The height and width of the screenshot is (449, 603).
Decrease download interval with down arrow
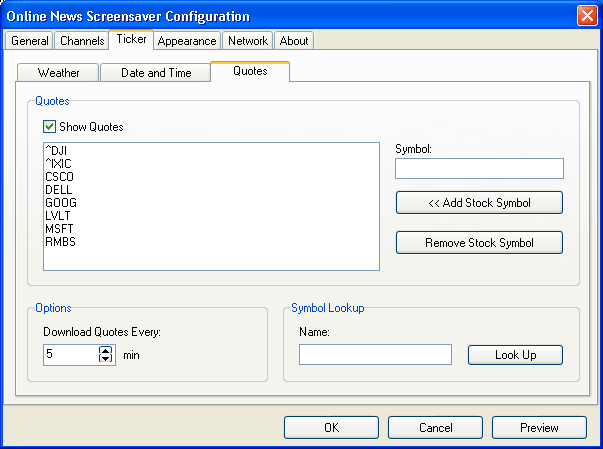coord(106,359)
